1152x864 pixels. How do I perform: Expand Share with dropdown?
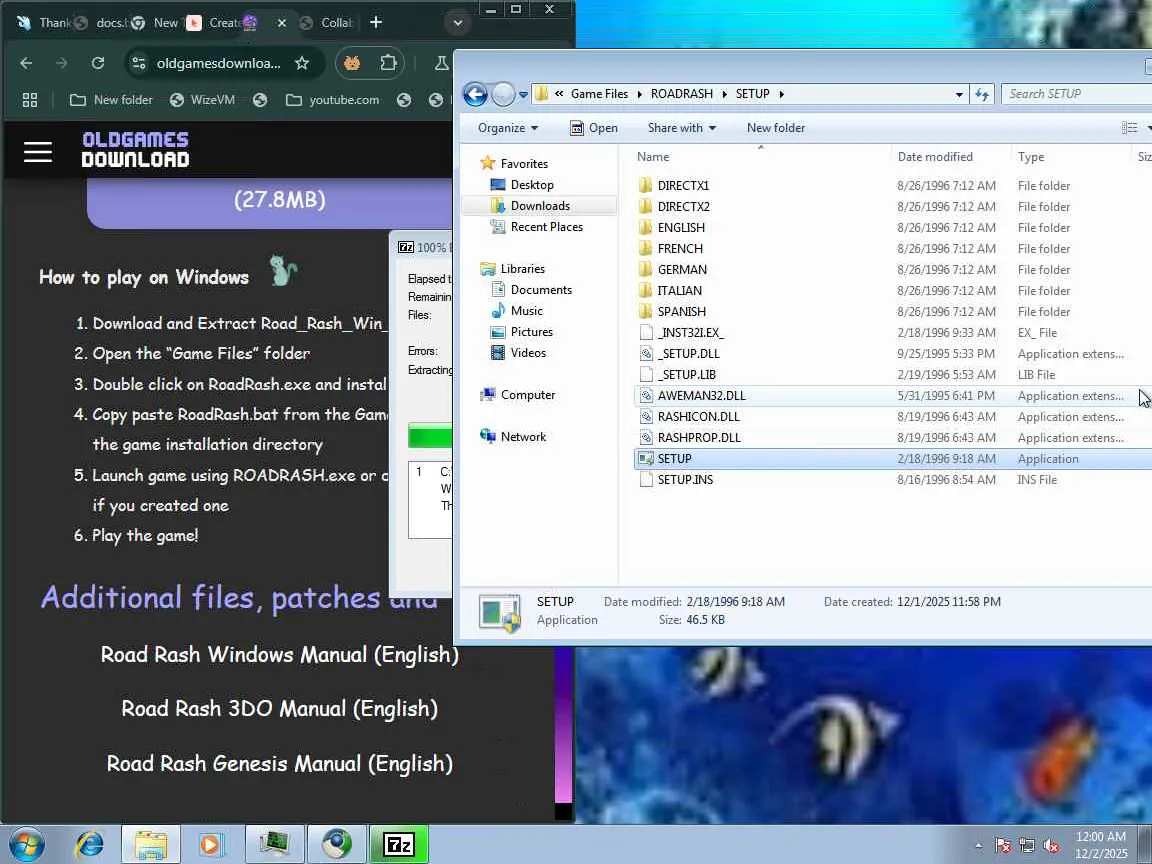[682, 128]
